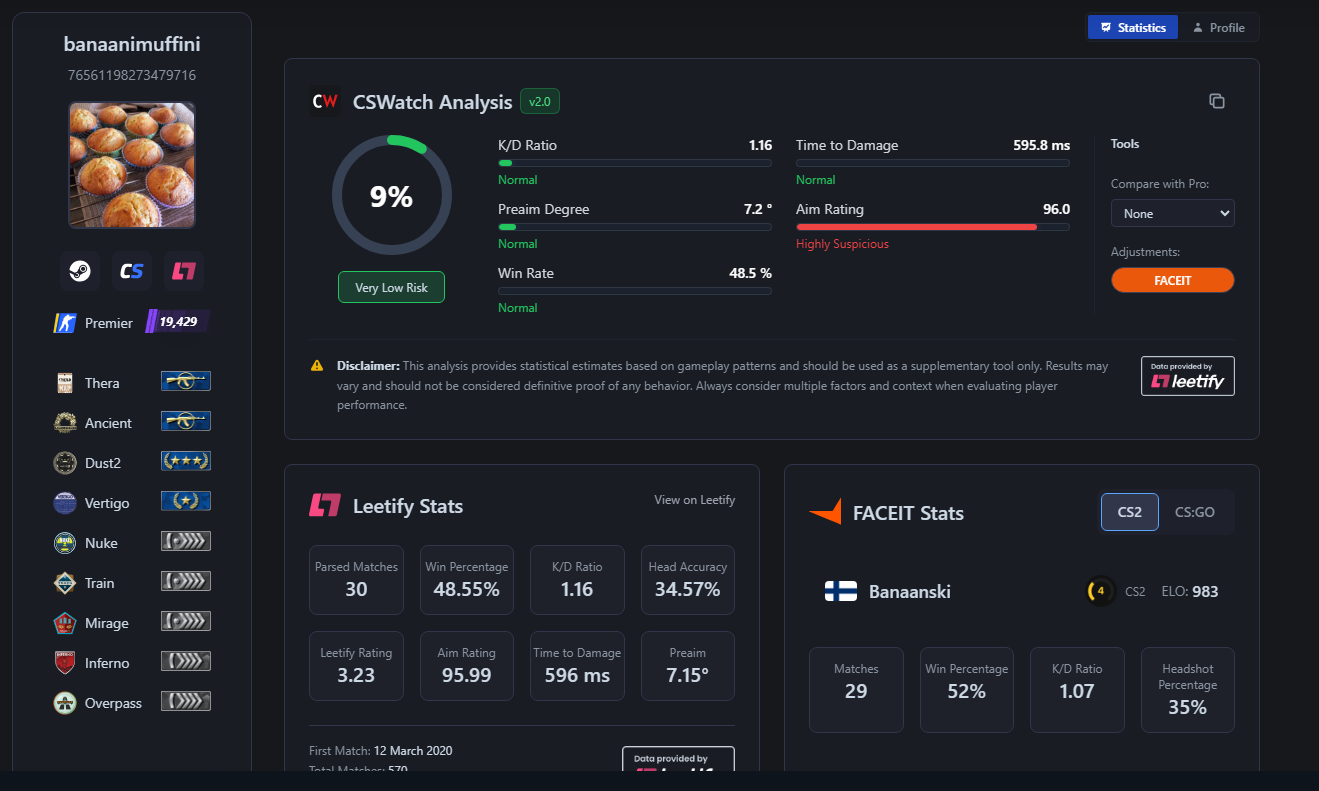Viewport: 1319px width, 791px height.
Task: Click the Mirage map icon
Action: click(x=65, y=623)
